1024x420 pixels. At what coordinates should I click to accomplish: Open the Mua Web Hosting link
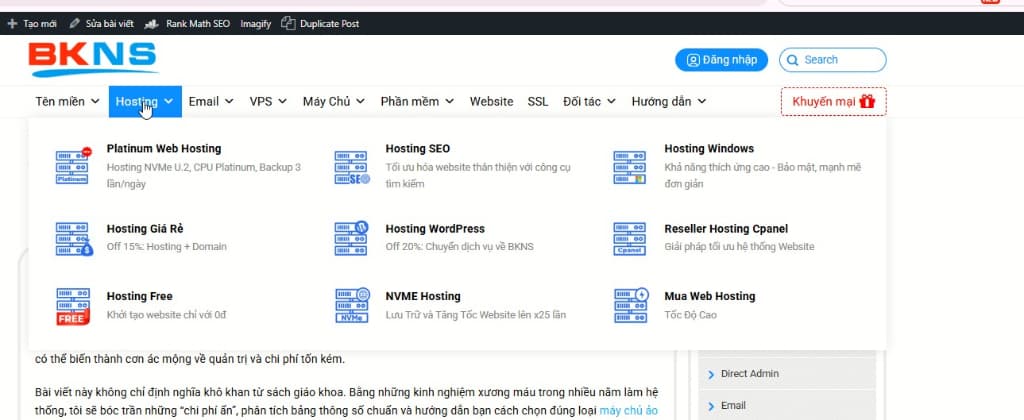(710, 297)
